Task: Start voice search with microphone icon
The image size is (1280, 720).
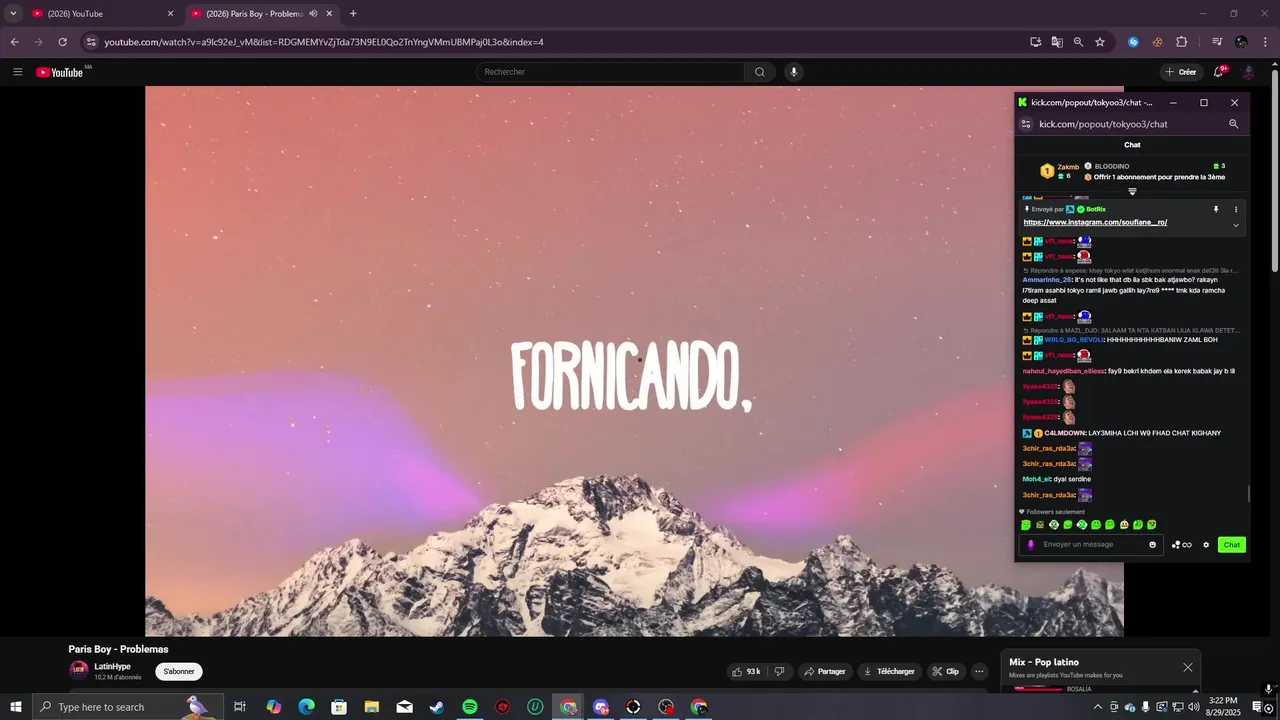Action: [x=794, y=72]
